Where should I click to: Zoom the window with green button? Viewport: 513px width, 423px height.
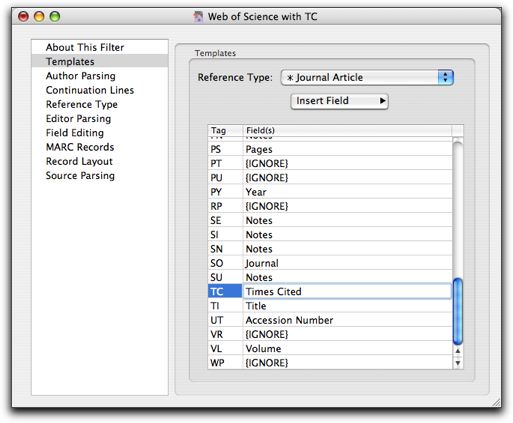(x=55, y=16)
